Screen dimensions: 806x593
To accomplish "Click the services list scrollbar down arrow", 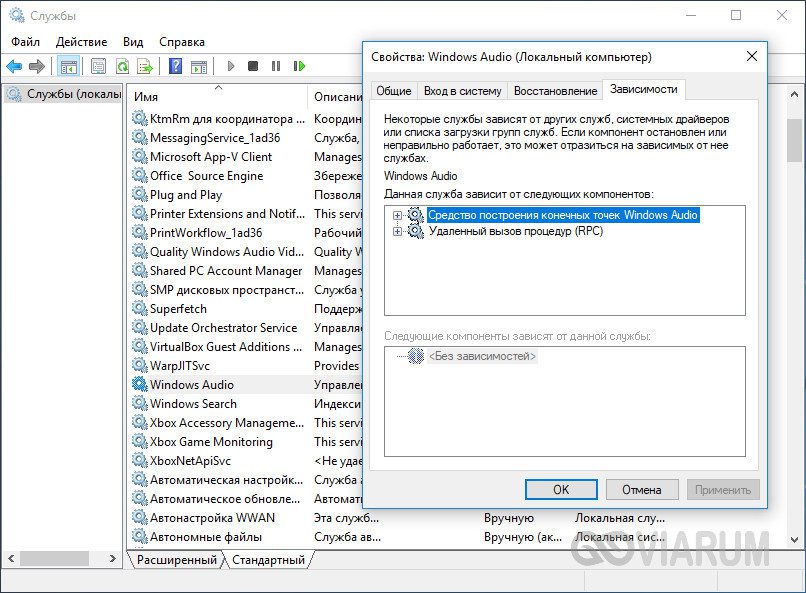I will pyautogui.click(x=794, y=540).
